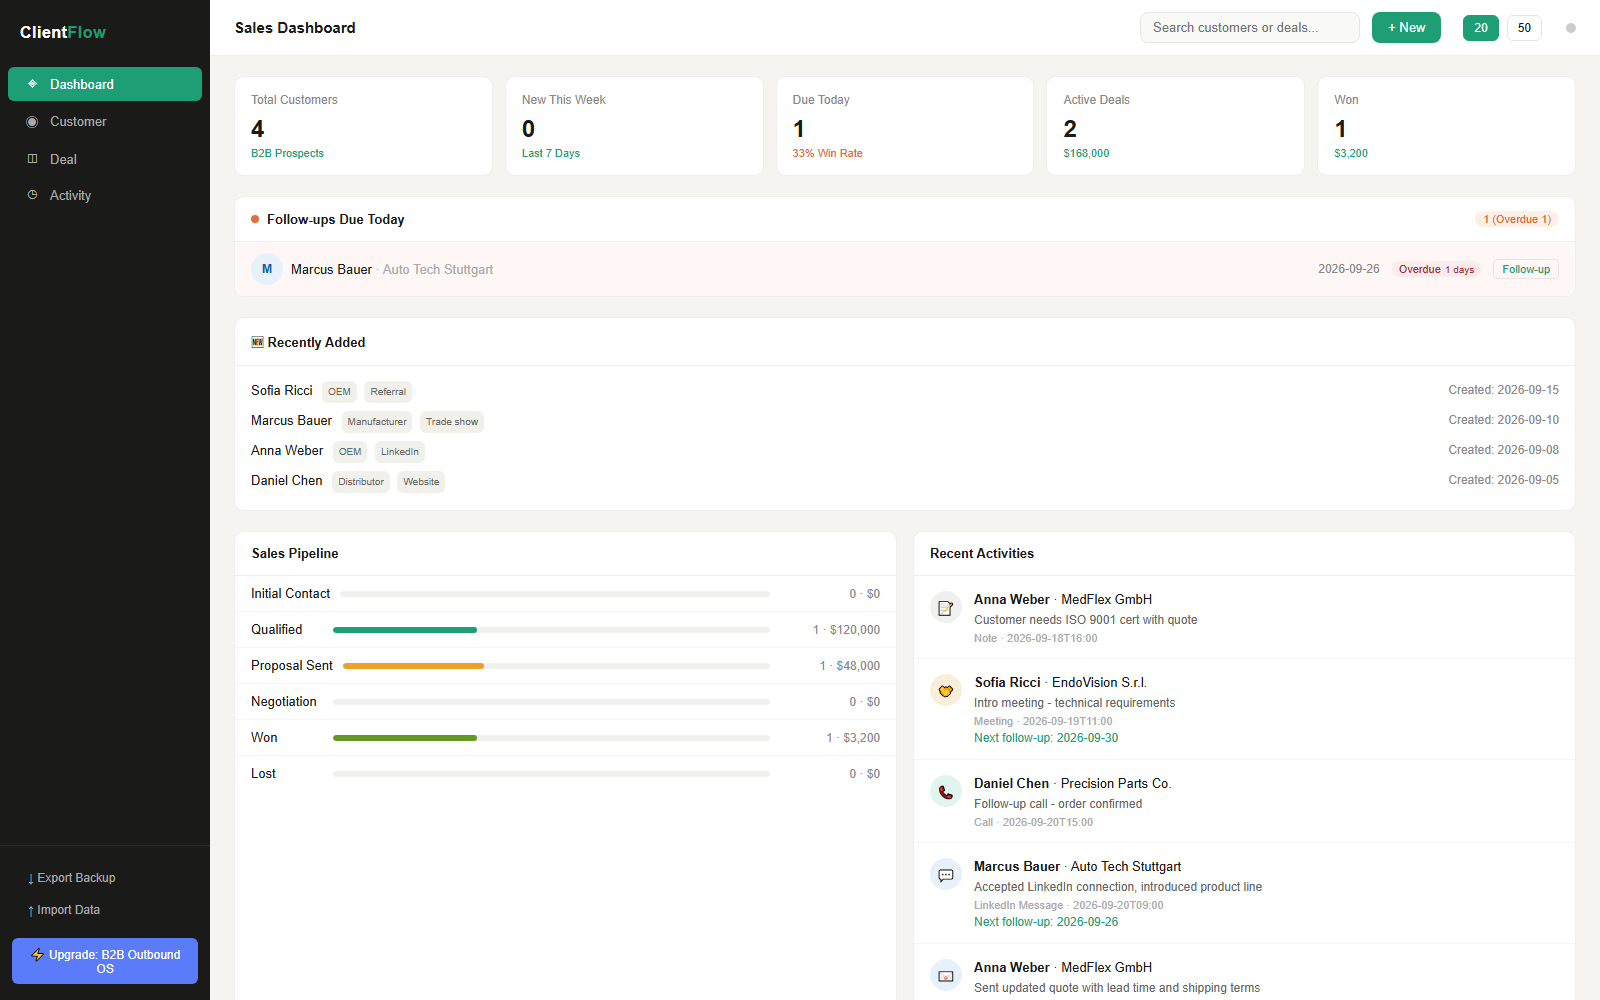Click the grey status dot in the header
Screen dimensions: 1600x1000
(x=1571, y=28)
